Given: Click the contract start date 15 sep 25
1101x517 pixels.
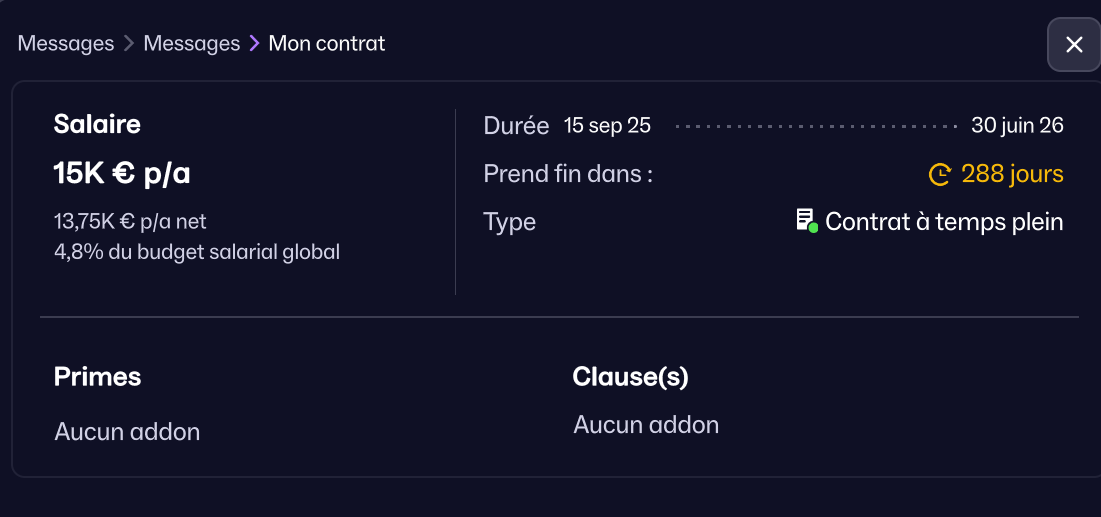Looking at the screenshot, I should tap(607, 126).
